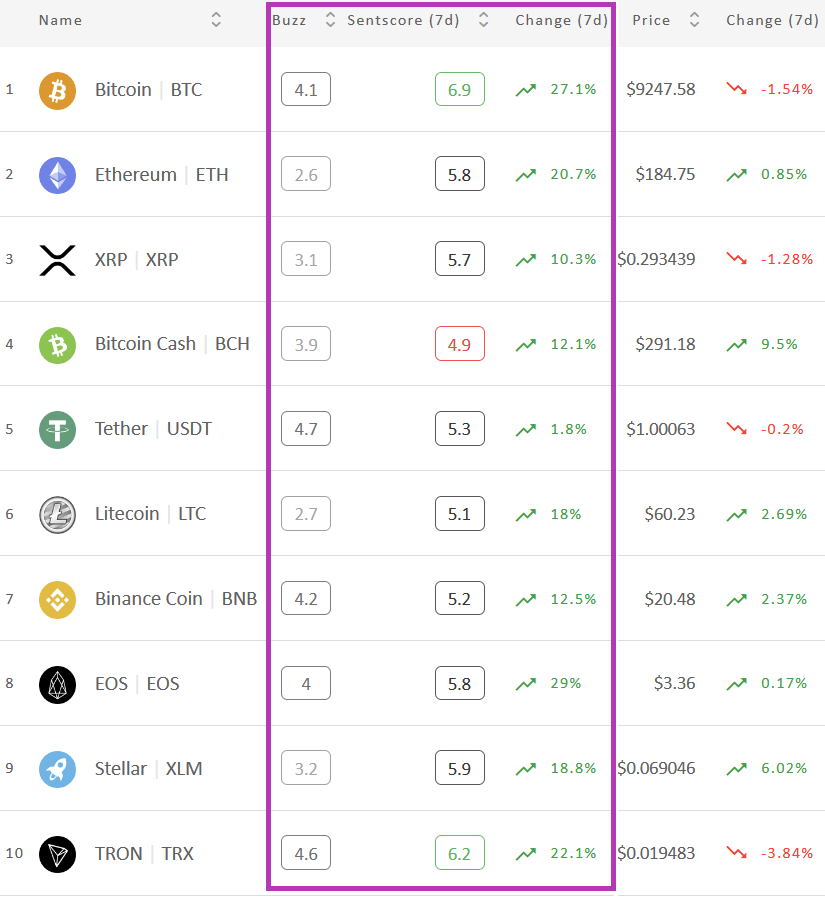
Task: Open the Ethereum | ETH name link
Action: pos(162,174)
